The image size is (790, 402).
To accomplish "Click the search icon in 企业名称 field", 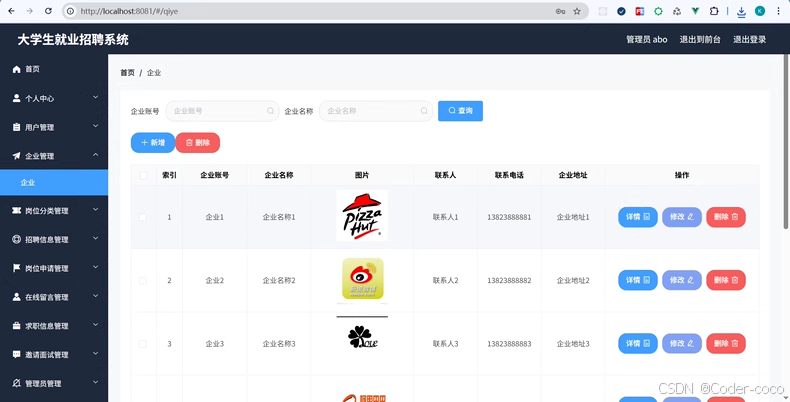I will point(424,111).
